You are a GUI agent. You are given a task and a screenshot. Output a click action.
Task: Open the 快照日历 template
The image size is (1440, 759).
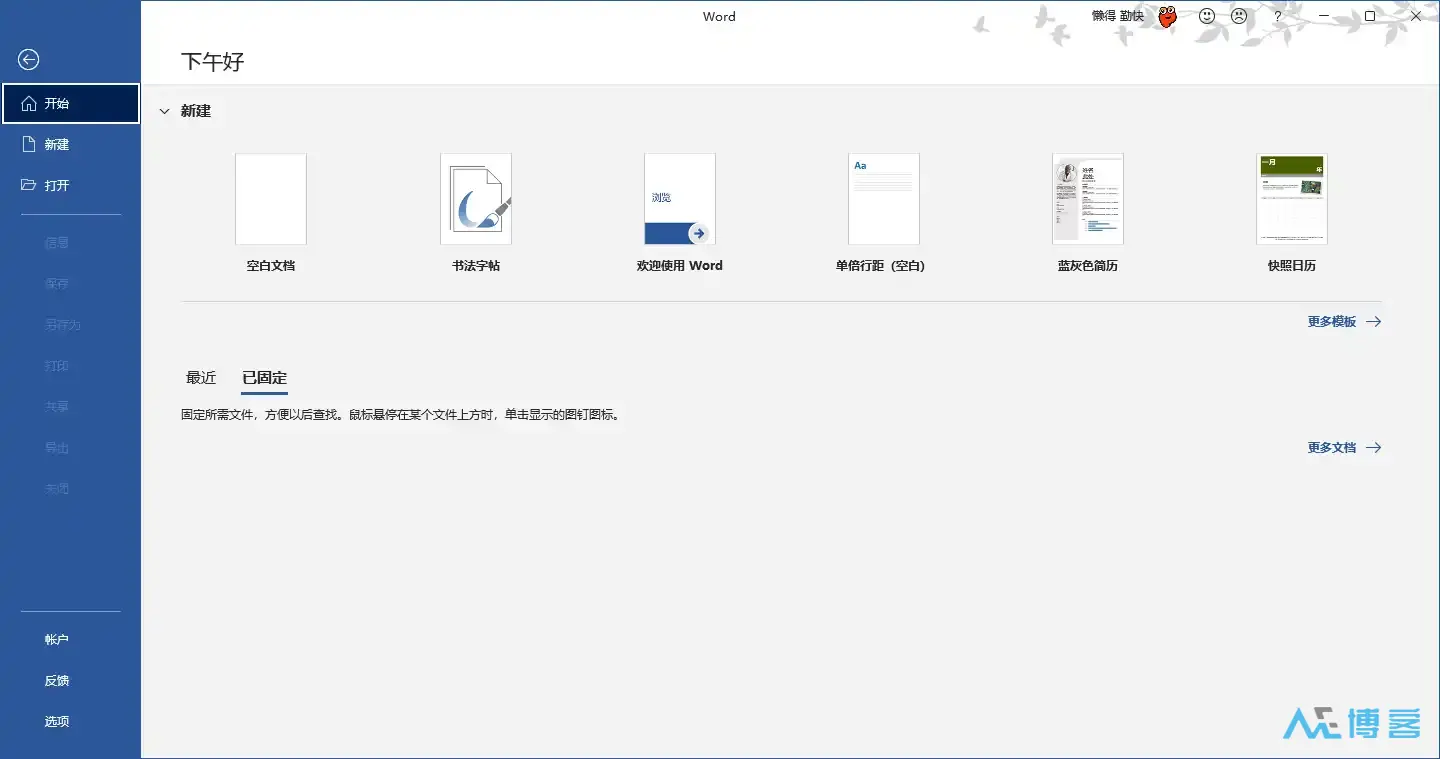pos(1292,199)
